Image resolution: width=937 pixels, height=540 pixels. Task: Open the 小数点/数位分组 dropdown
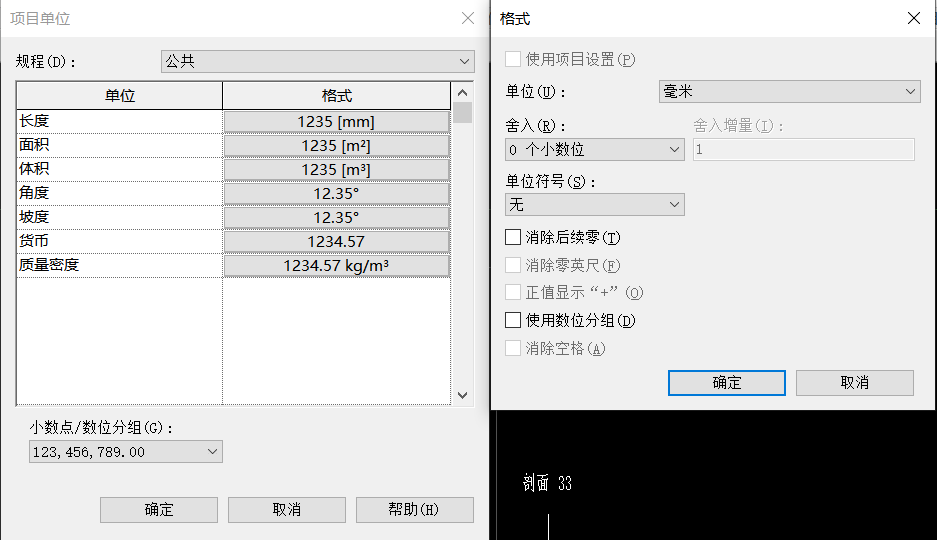(x=125, y=452)
